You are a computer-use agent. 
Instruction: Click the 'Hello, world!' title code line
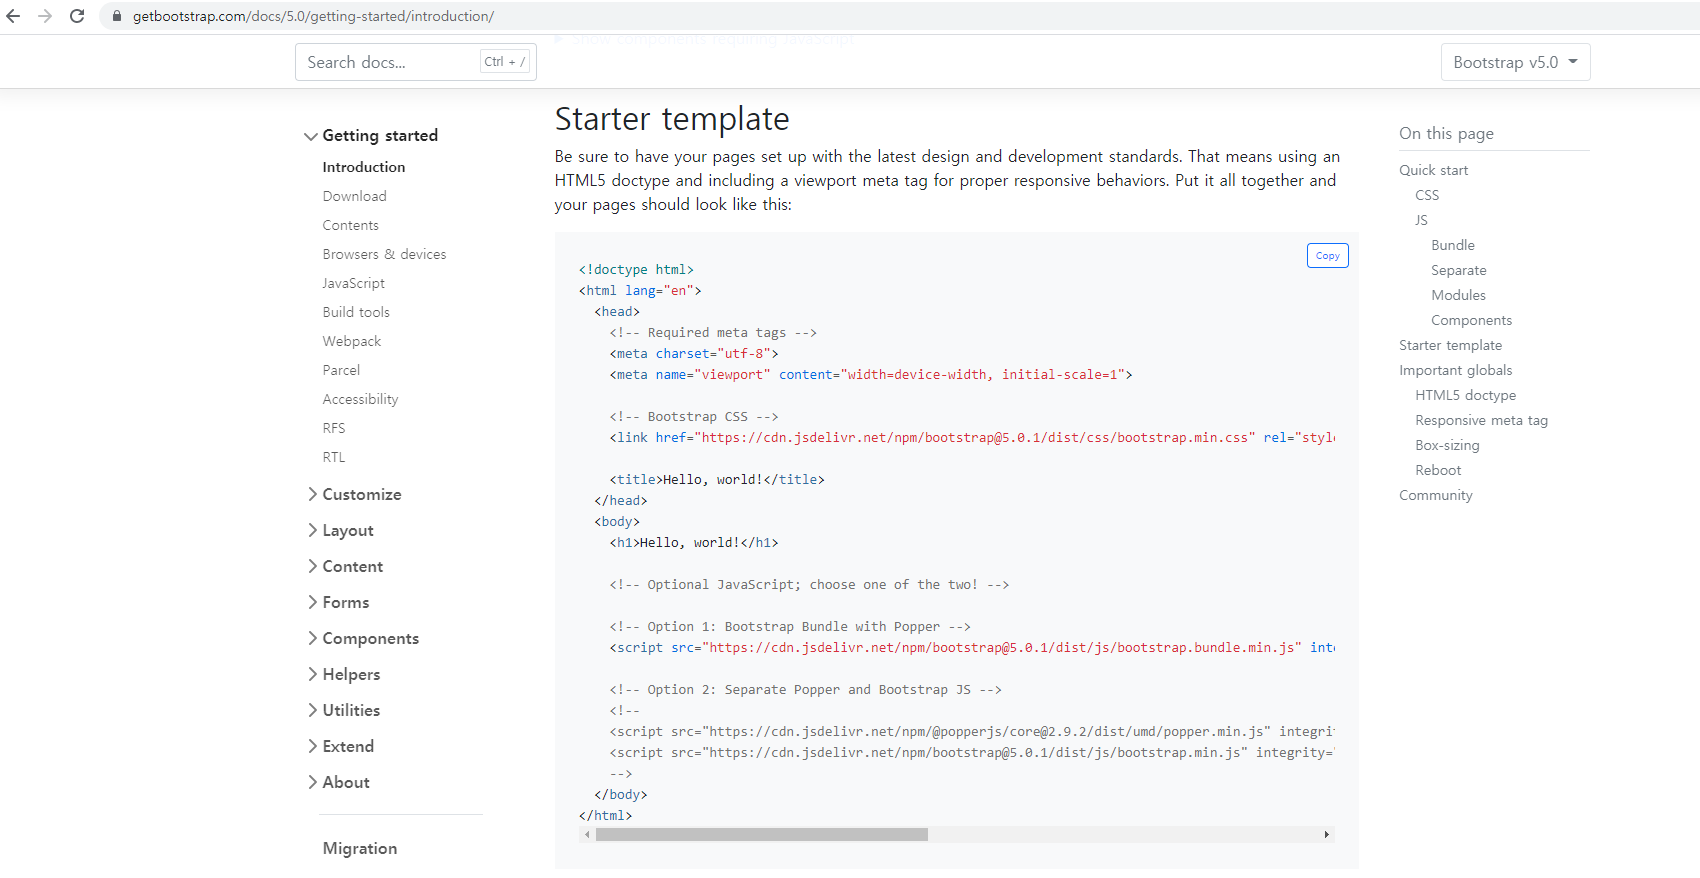pos(717,480)
